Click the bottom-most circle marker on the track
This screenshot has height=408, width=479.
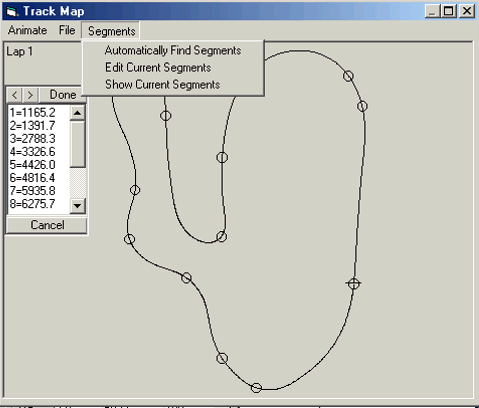point(256,388)
